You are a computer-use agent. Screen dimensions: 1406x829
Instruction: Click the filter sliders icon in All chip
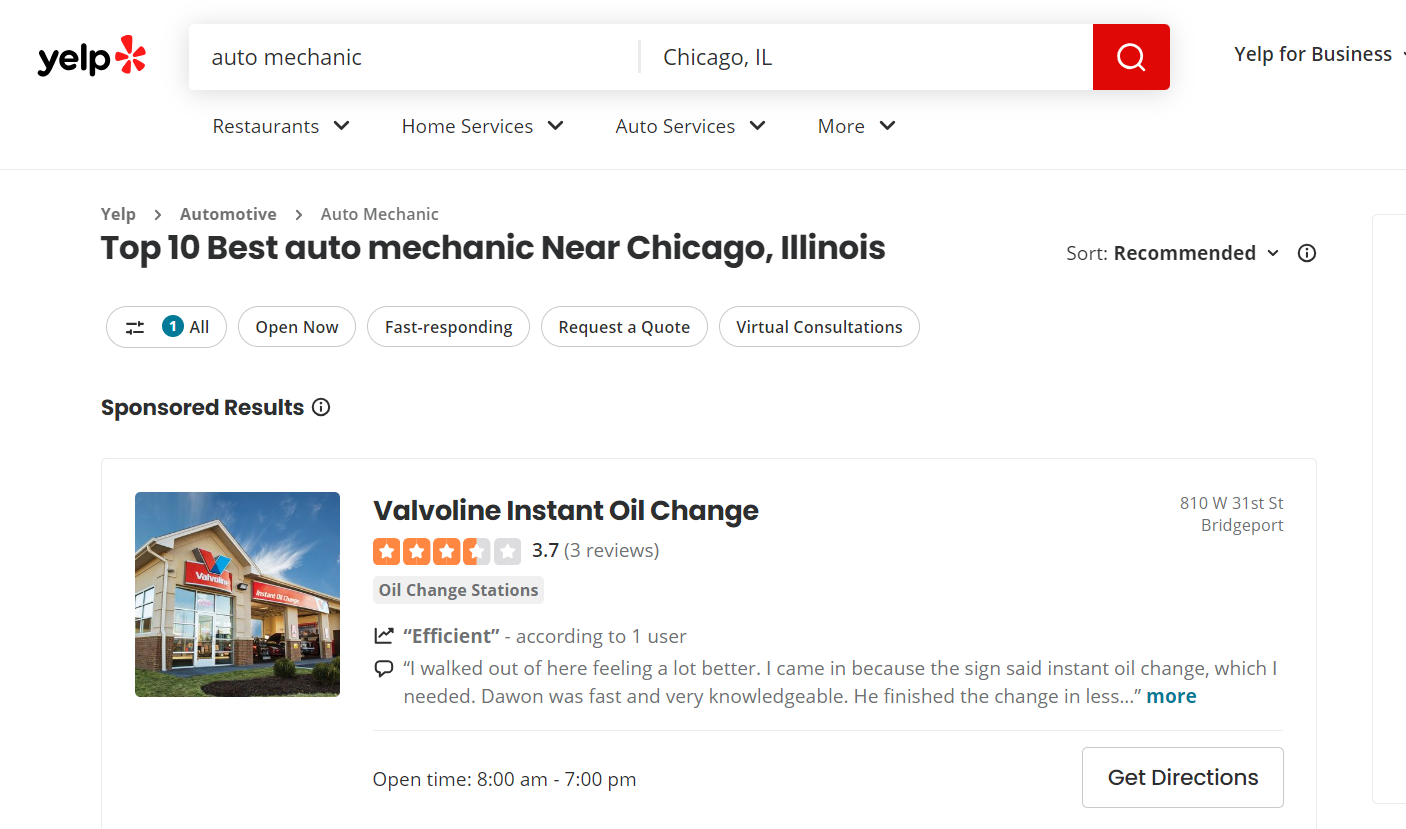(x=135, y=327)
